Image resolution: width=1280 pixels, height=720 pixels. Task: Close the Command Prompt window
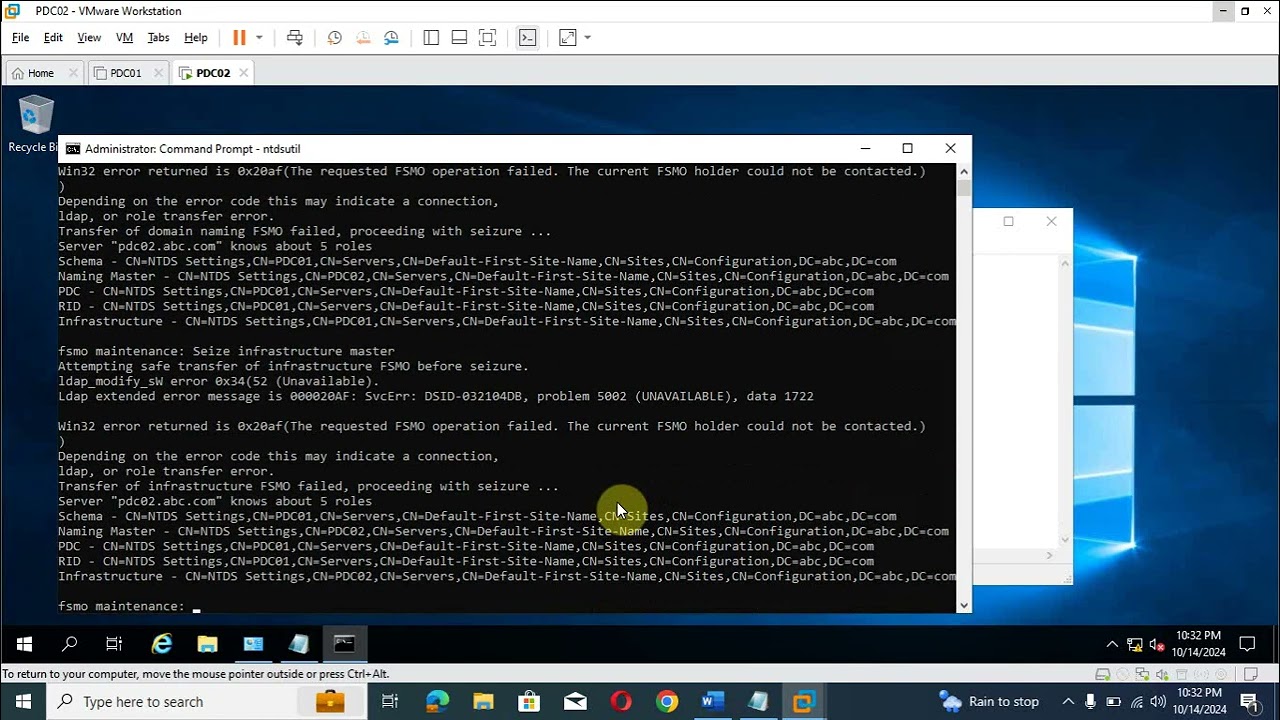[950, 148]
